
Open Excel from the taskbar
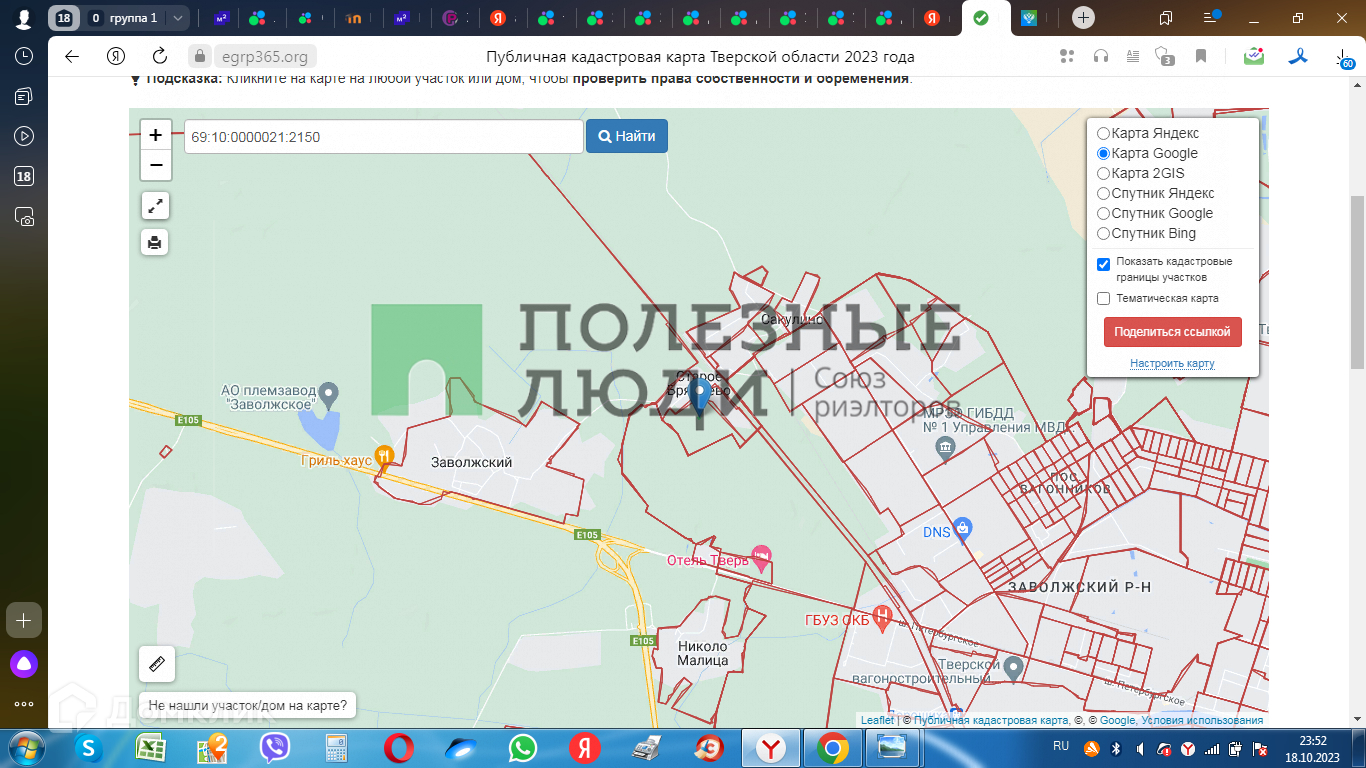coord(150,748)
